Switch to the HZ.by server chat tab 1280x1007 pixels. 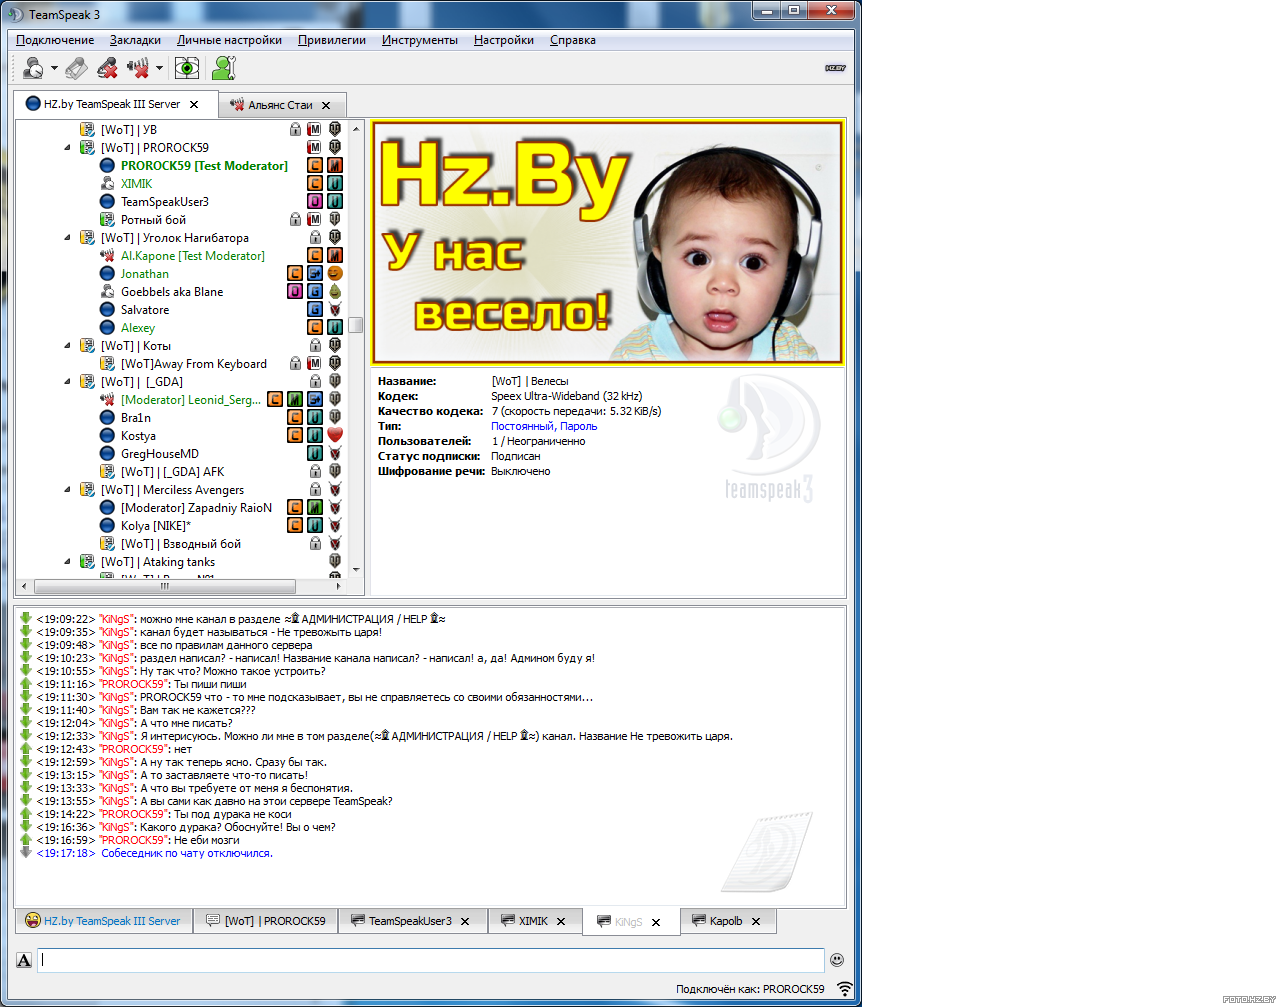point(103,921)
